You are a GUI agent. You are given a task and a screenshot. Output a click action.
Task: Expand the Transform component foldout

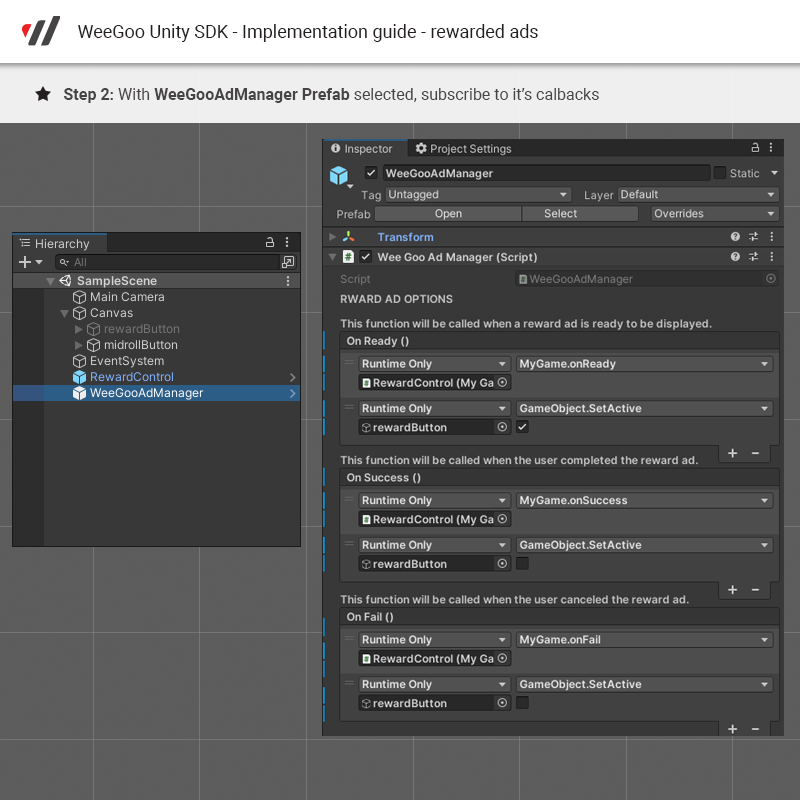click(333, 237)
